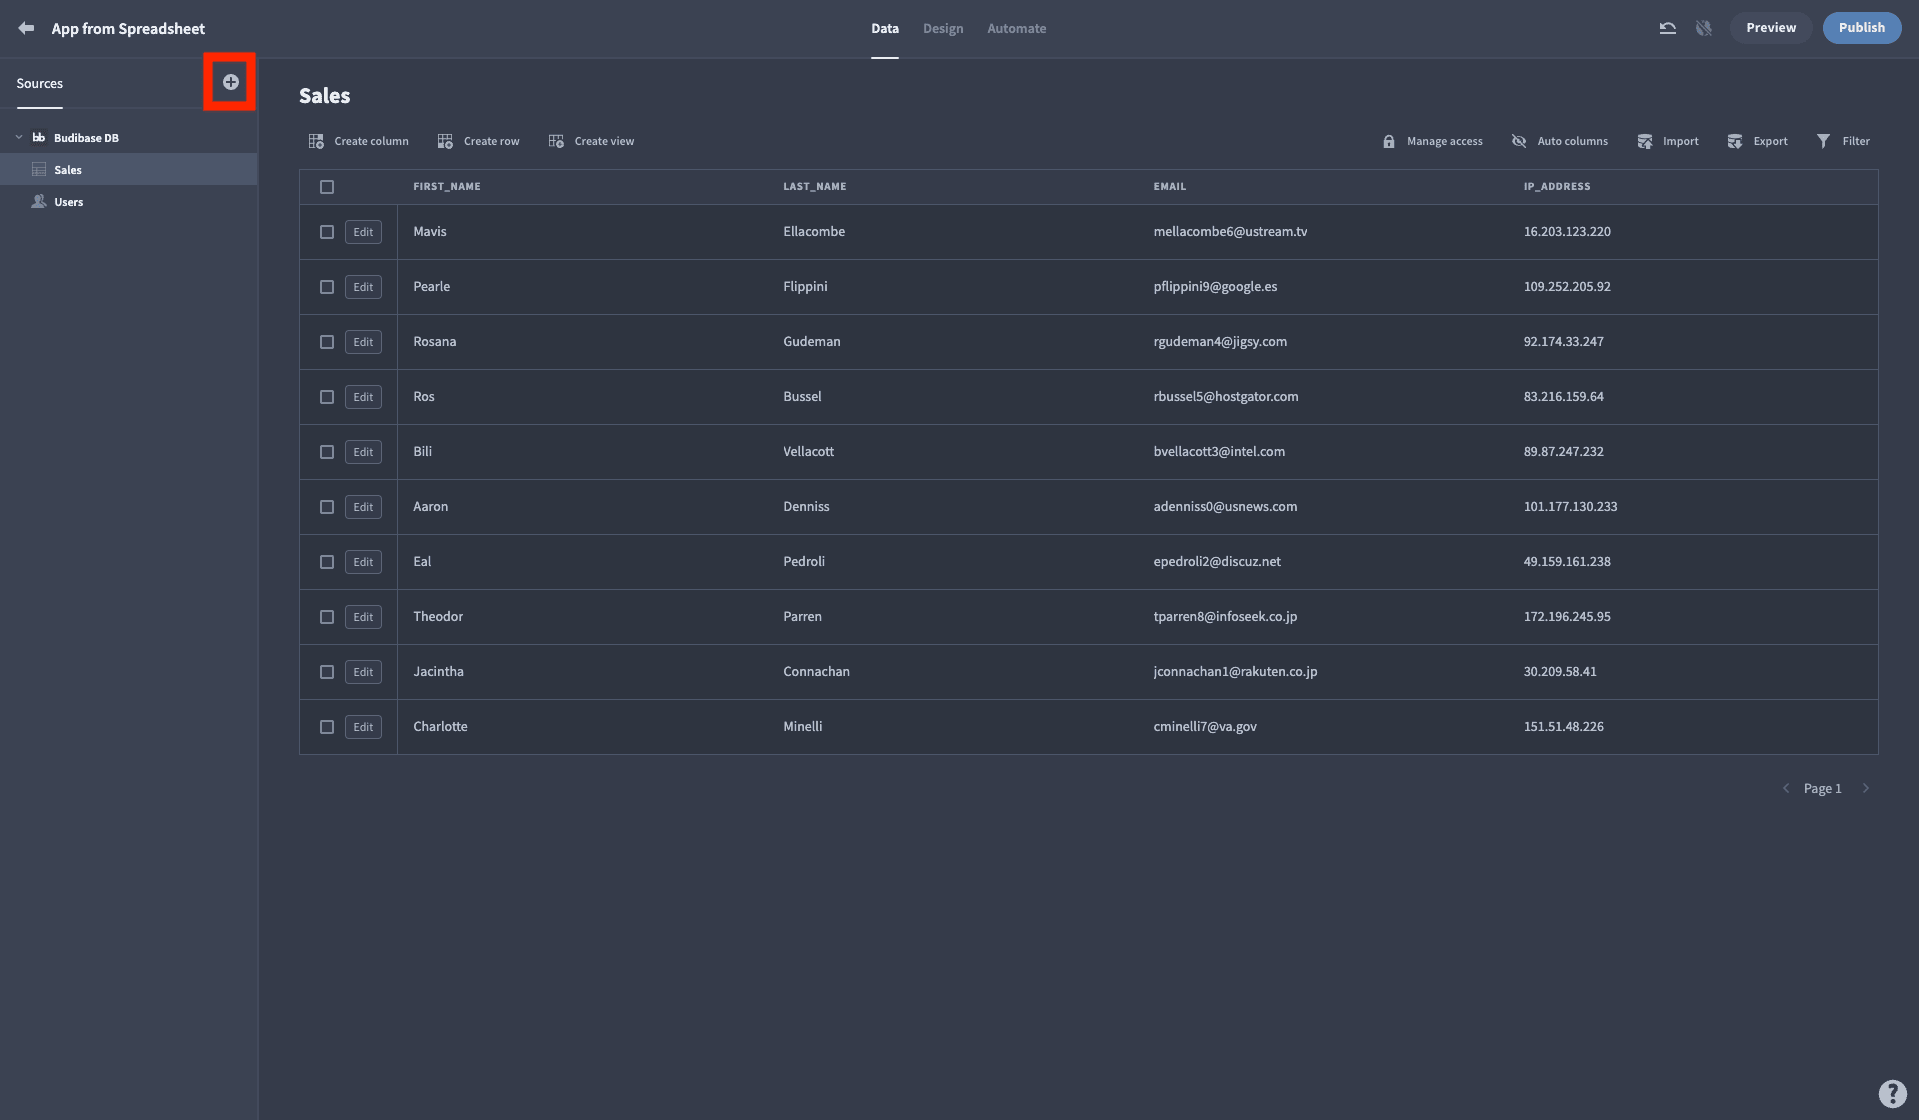Click the Preview button
This screenshot has height=1120, width=1919.
(x=1770, y=28)
